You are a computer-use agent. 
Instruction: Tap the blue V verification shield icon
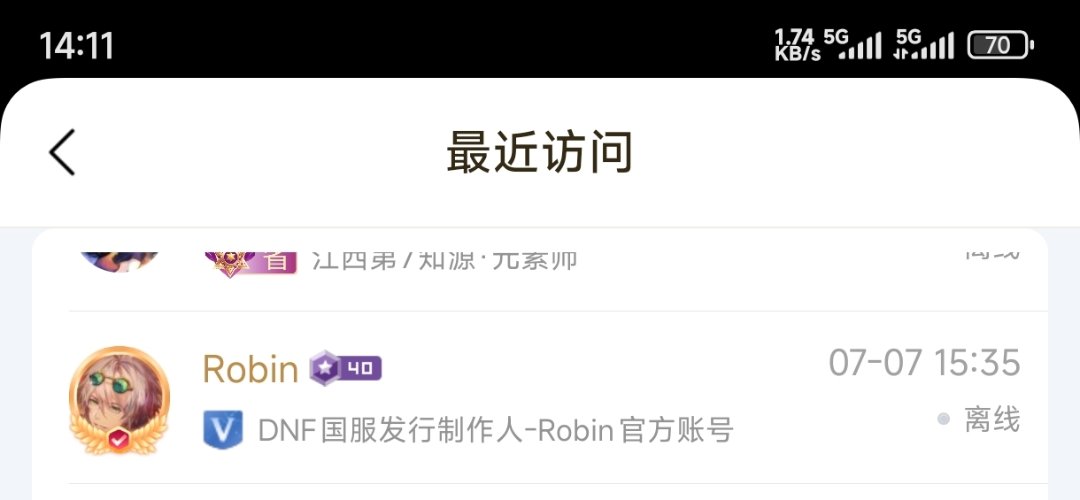click(x=223, y=430)
